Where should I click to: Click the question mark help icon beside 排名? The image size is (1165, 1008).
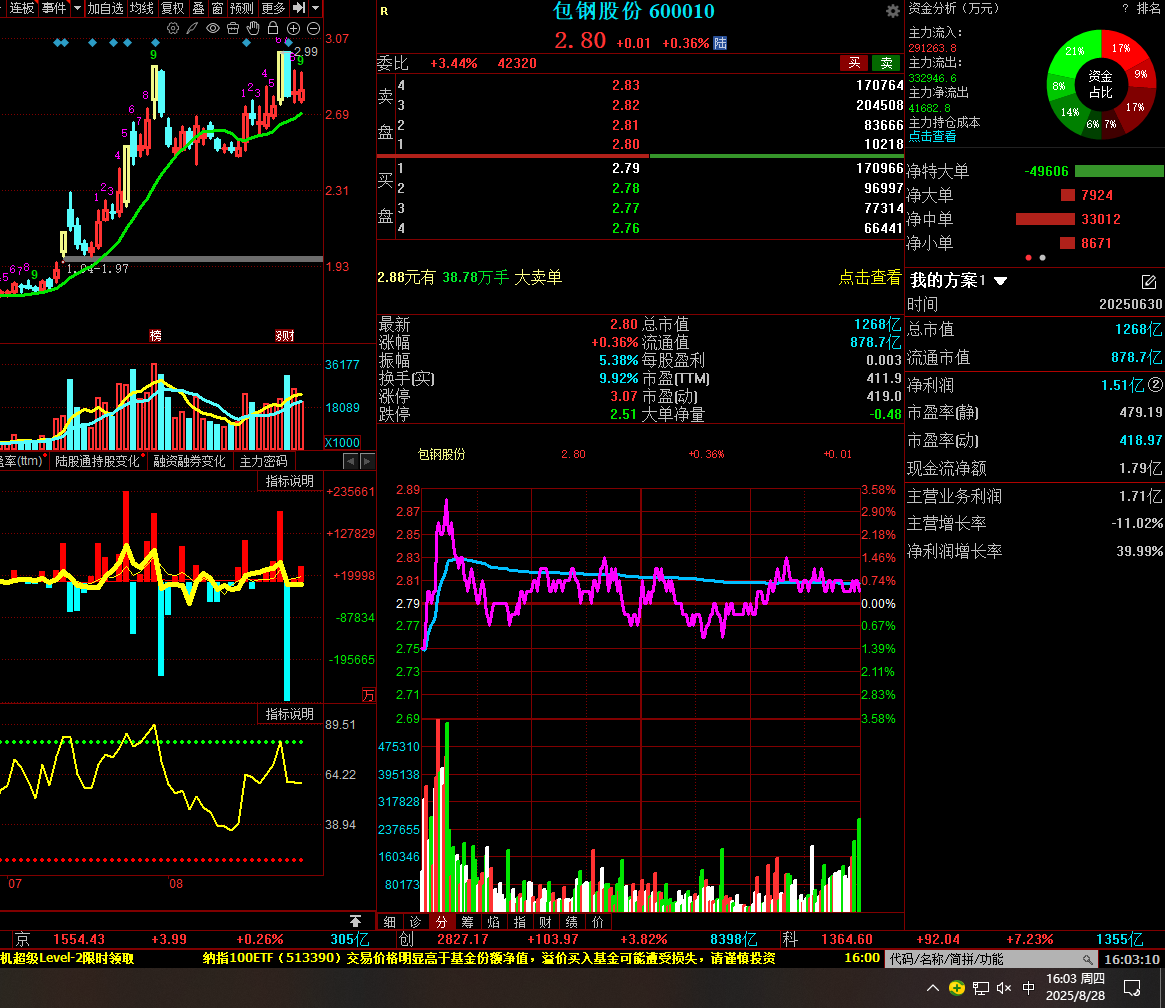click(1125, 8)
